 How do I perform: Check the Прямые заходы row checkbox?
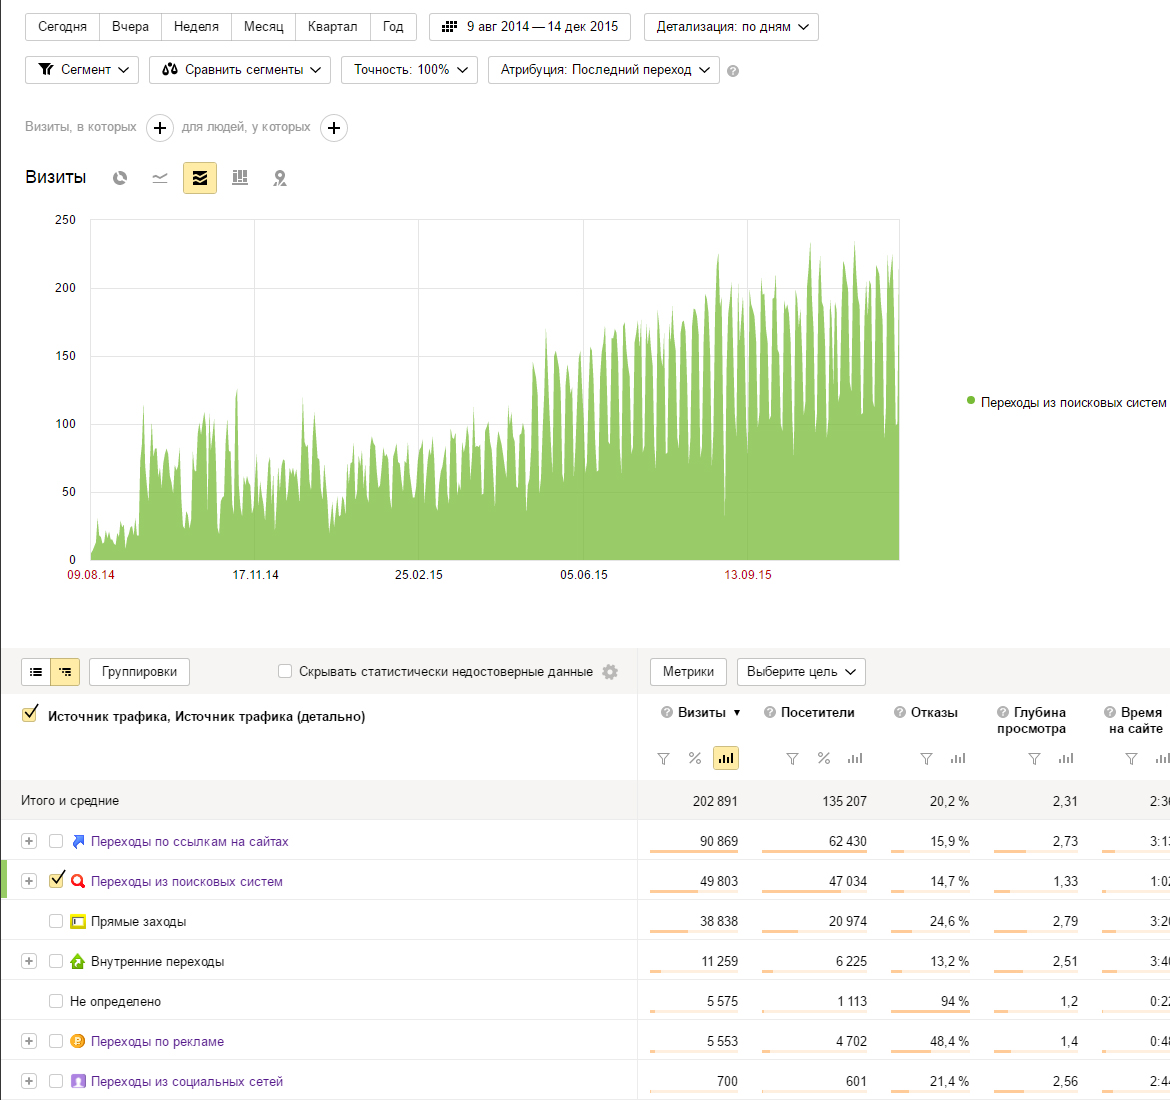[x=56, y=921]
